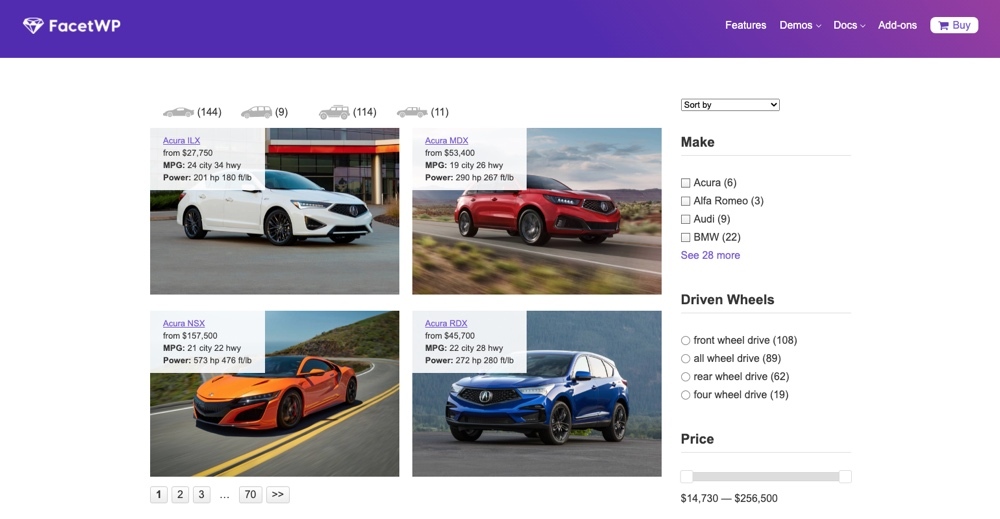Image resolution: width=1000 pixels, height=519 pixels.
Task: Click 'MPG: 22 city 28 hwy' text
Action: (x=464, y=348)
